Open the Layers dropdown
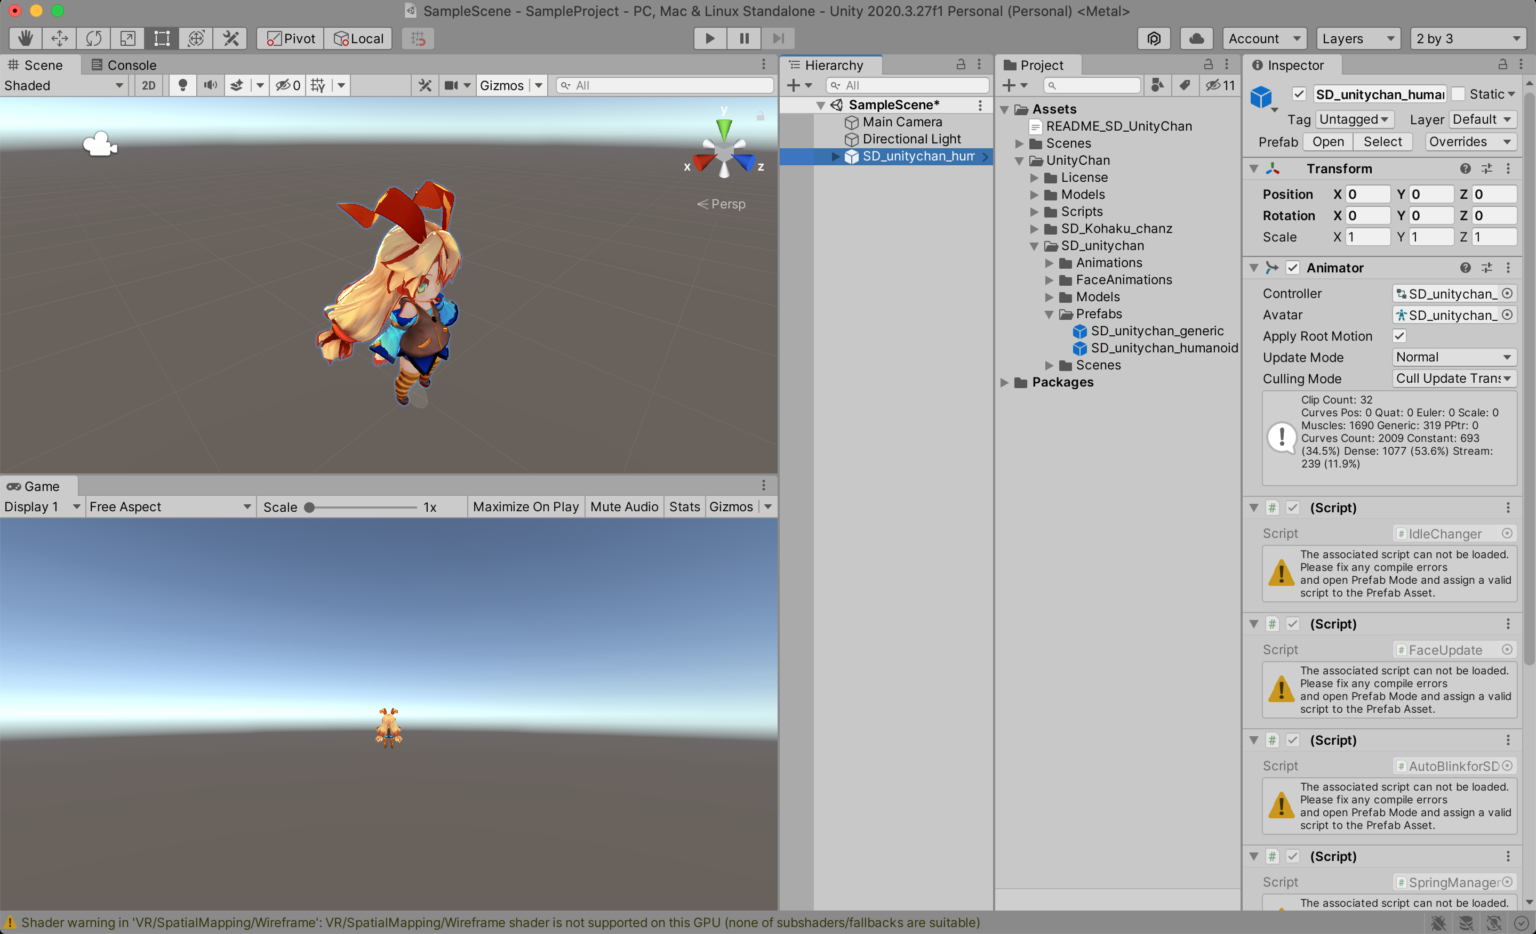 [1357, 38]
